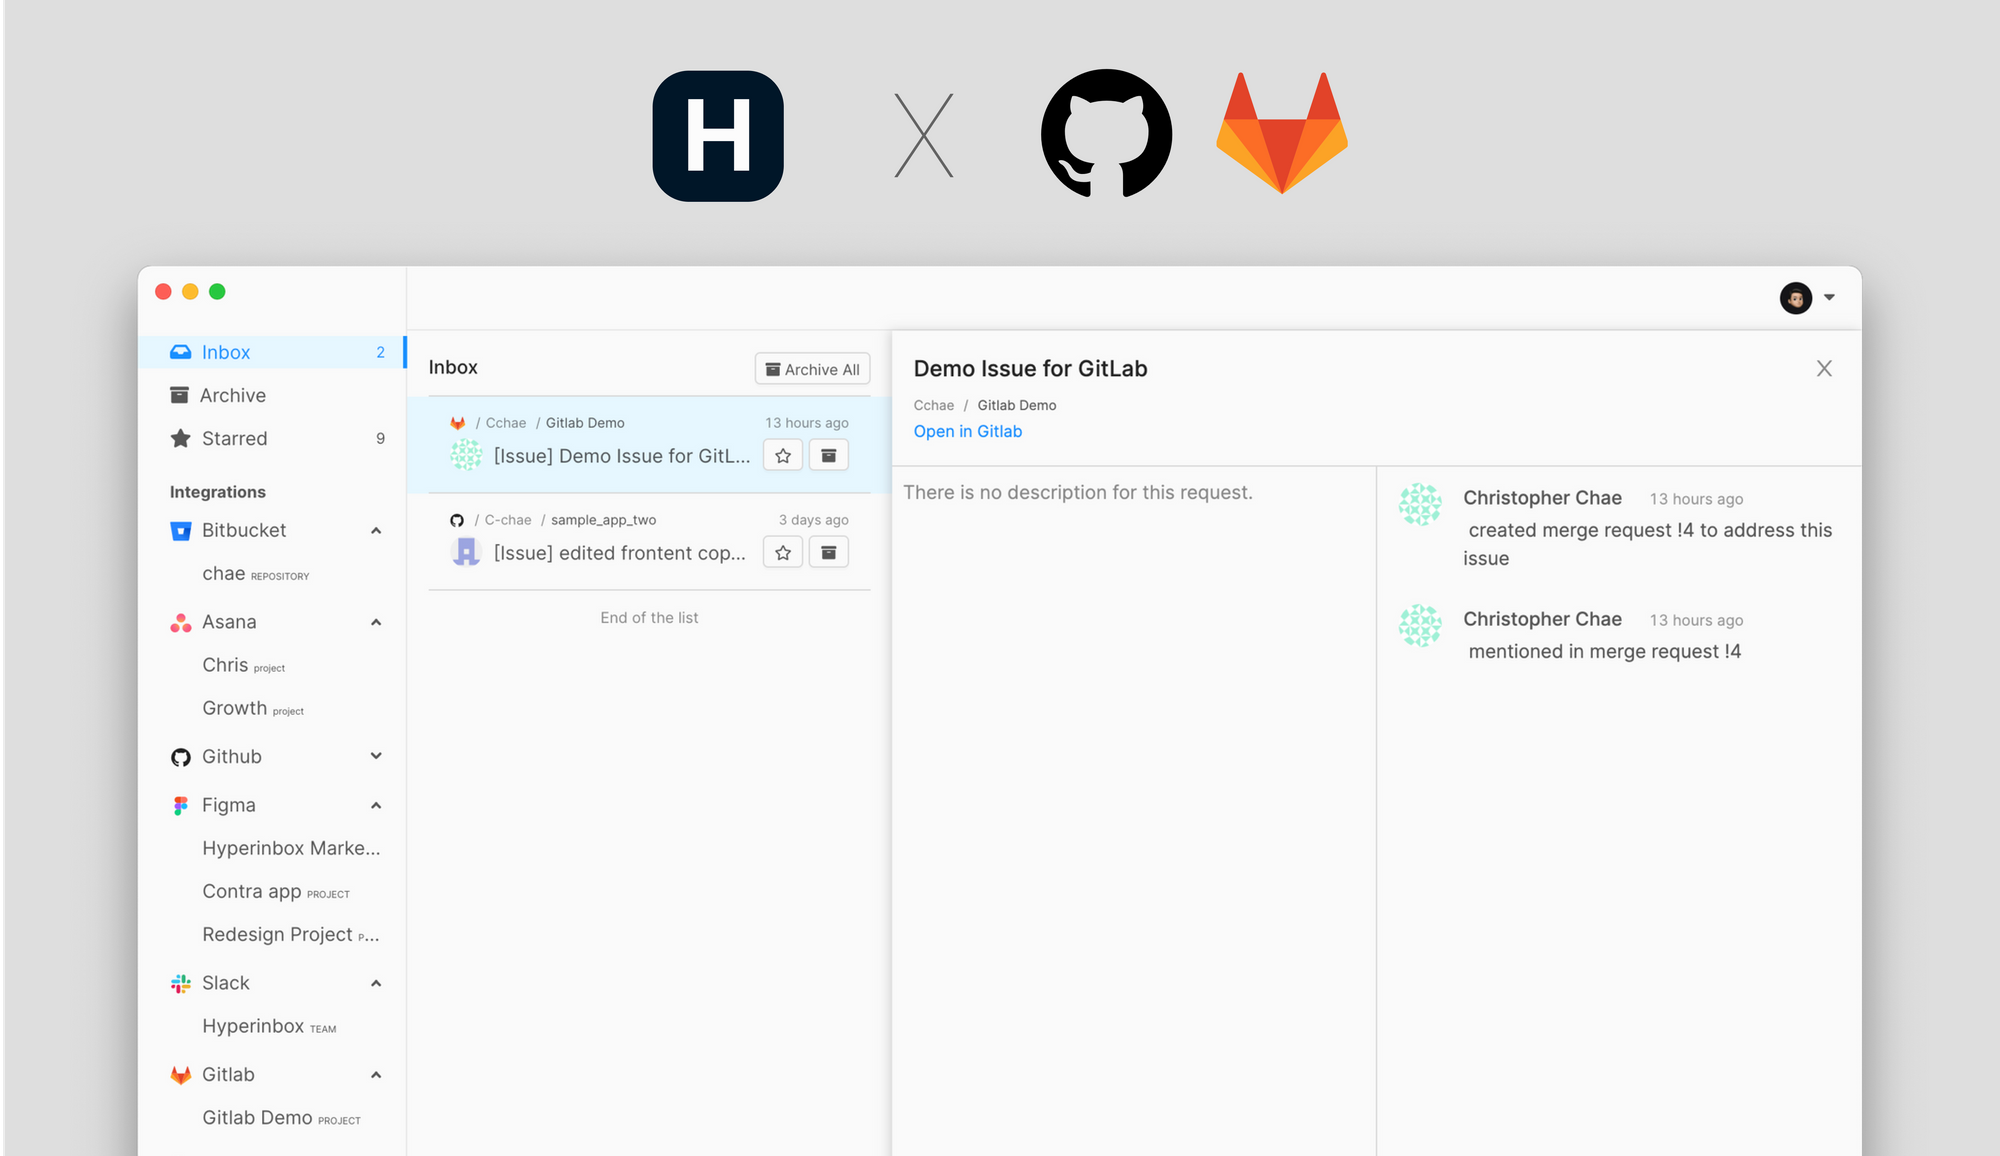Image resolution: width=2000 pixels, height=1156 pixels.
Task: Select Gitlab Demo project under Gitlab
Action: (x=281, y=1118)
